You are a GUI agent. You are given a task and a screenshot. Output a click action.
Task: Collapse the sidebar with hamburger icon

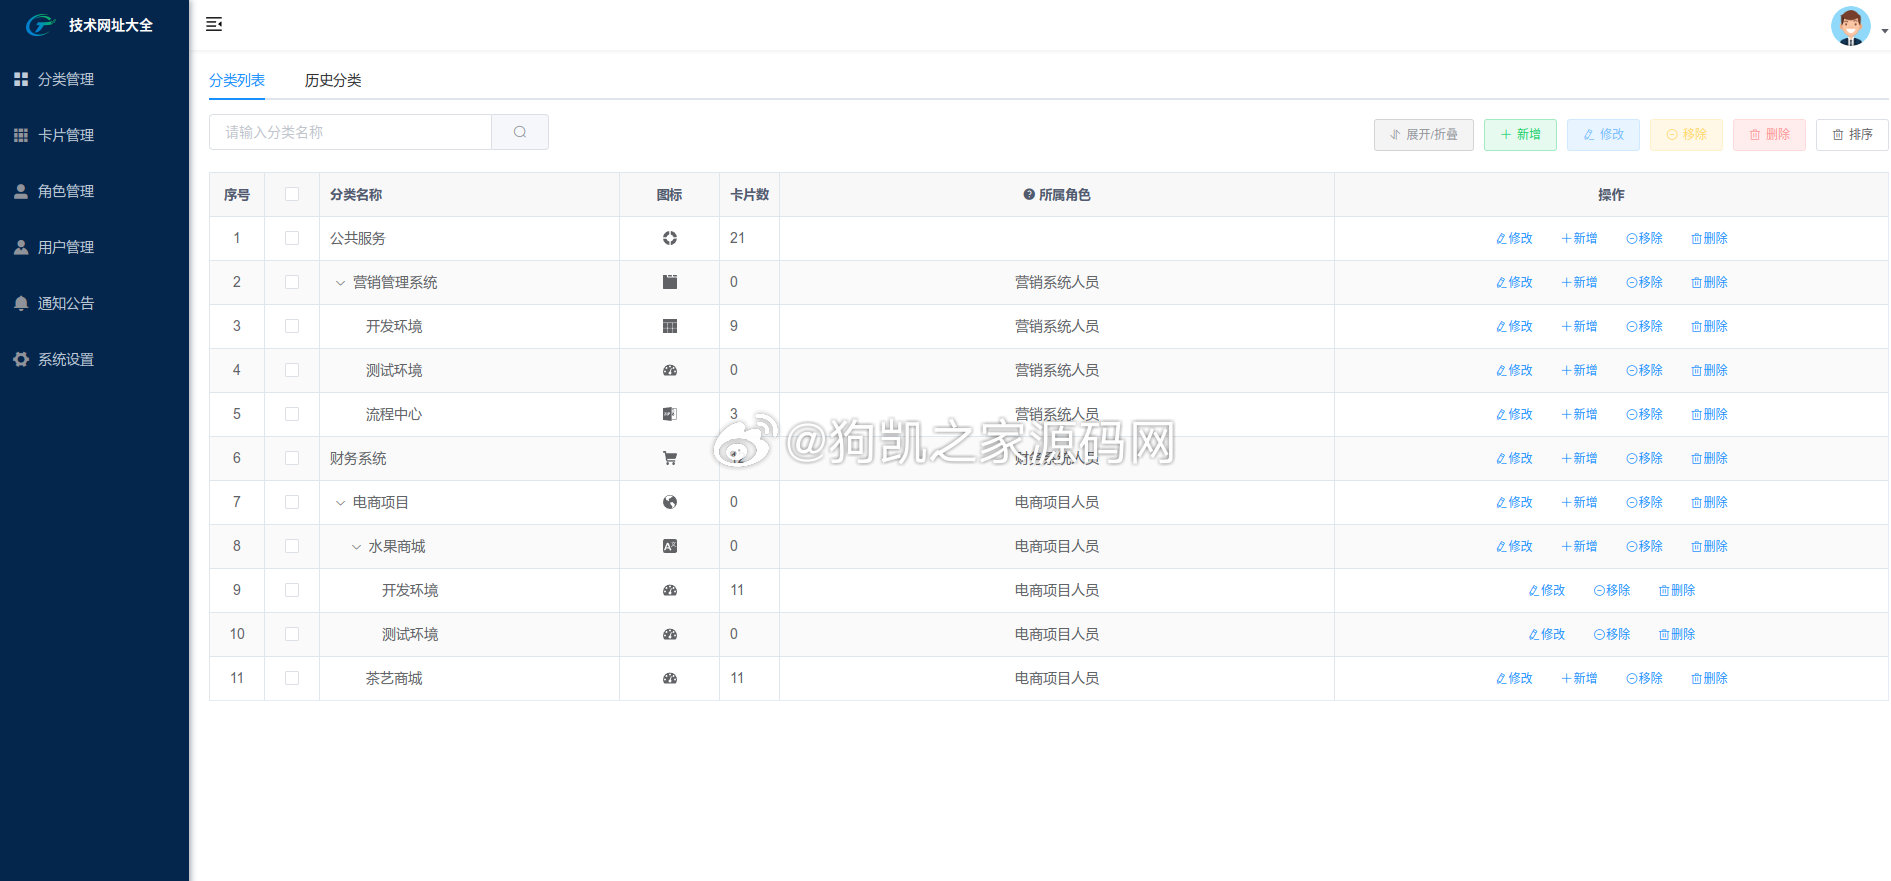214,24
